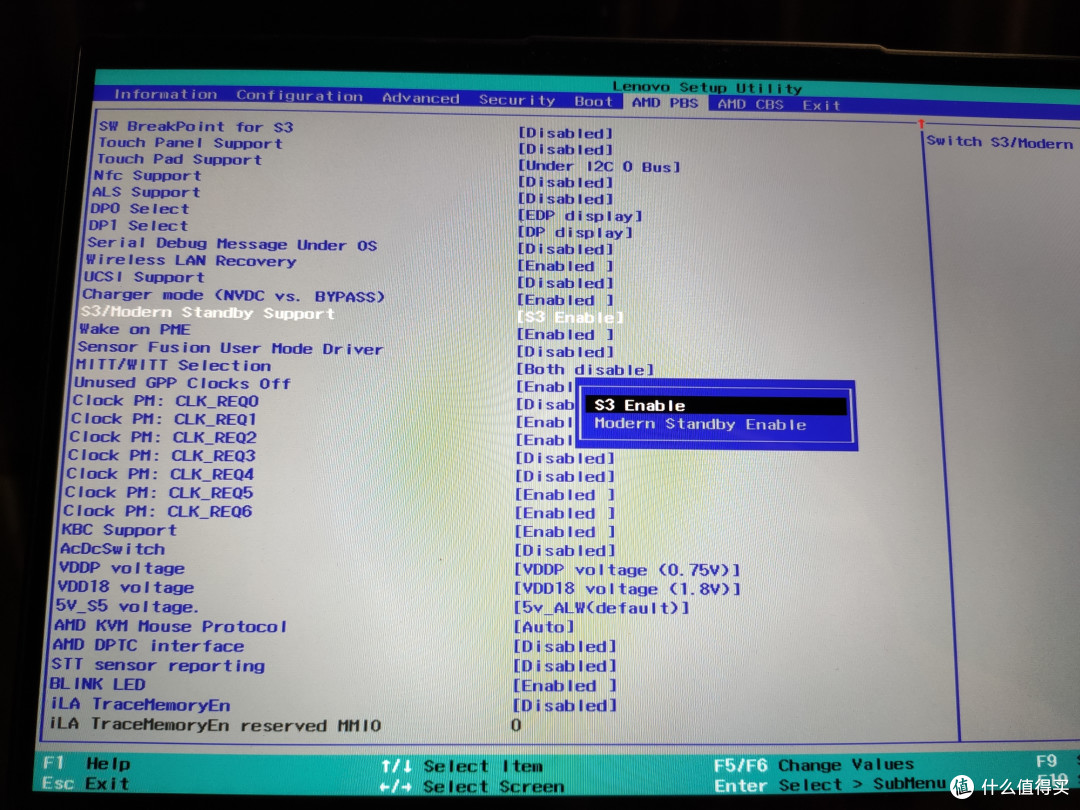
Task: Toggle Clock PM: CLK_REQ4 Disabled value
Action: click(x=565, y=477)
